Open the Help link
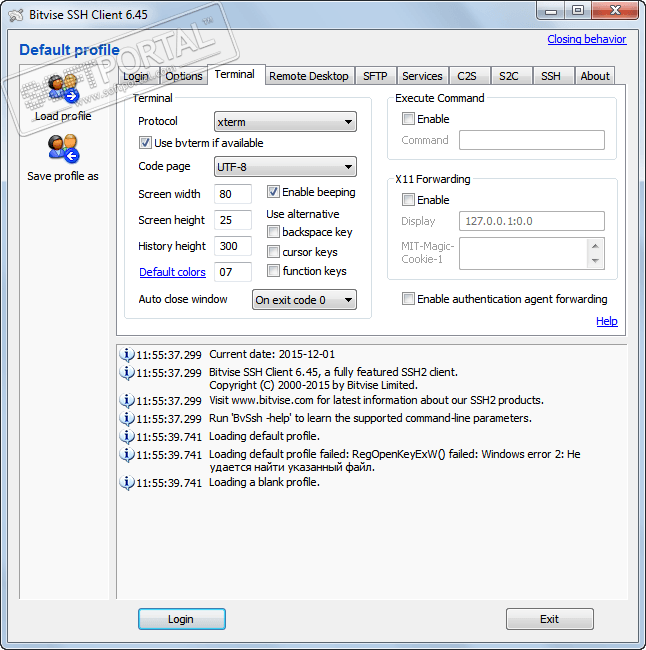 point(607,321)
